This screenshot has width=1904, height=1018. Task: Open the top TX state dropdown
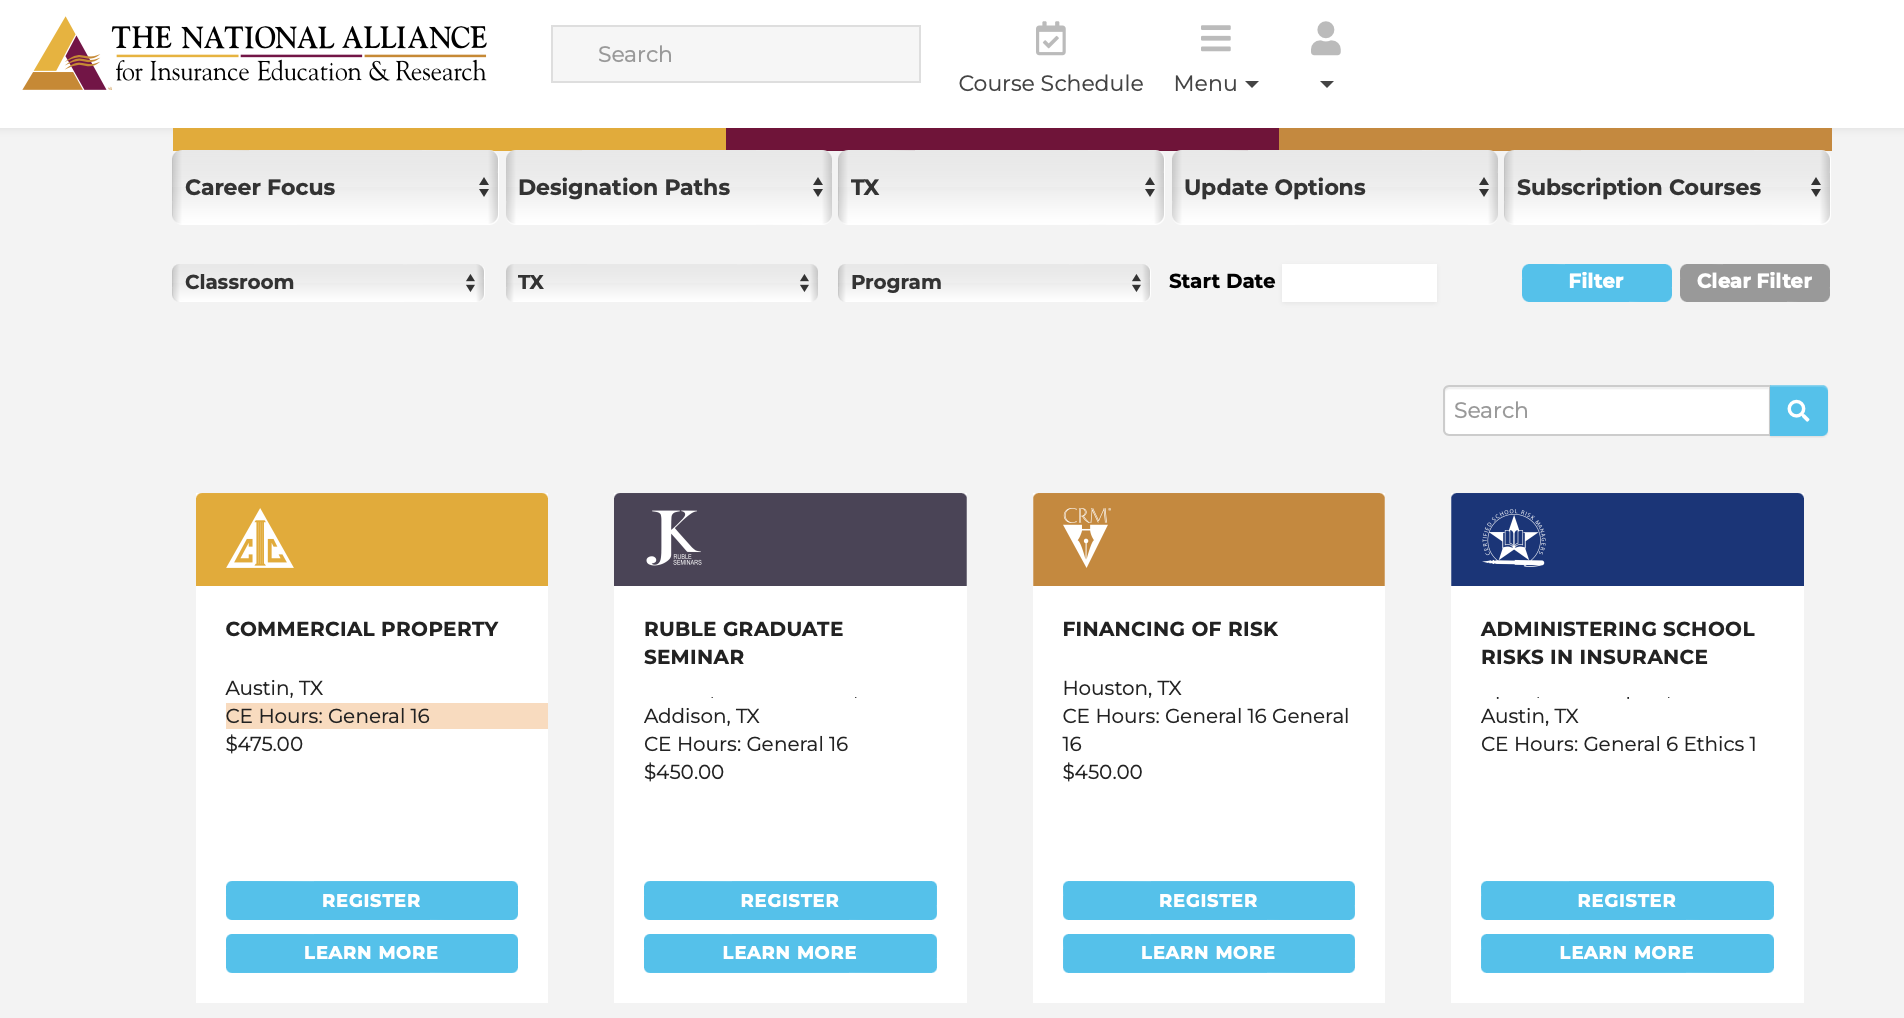1001,187
